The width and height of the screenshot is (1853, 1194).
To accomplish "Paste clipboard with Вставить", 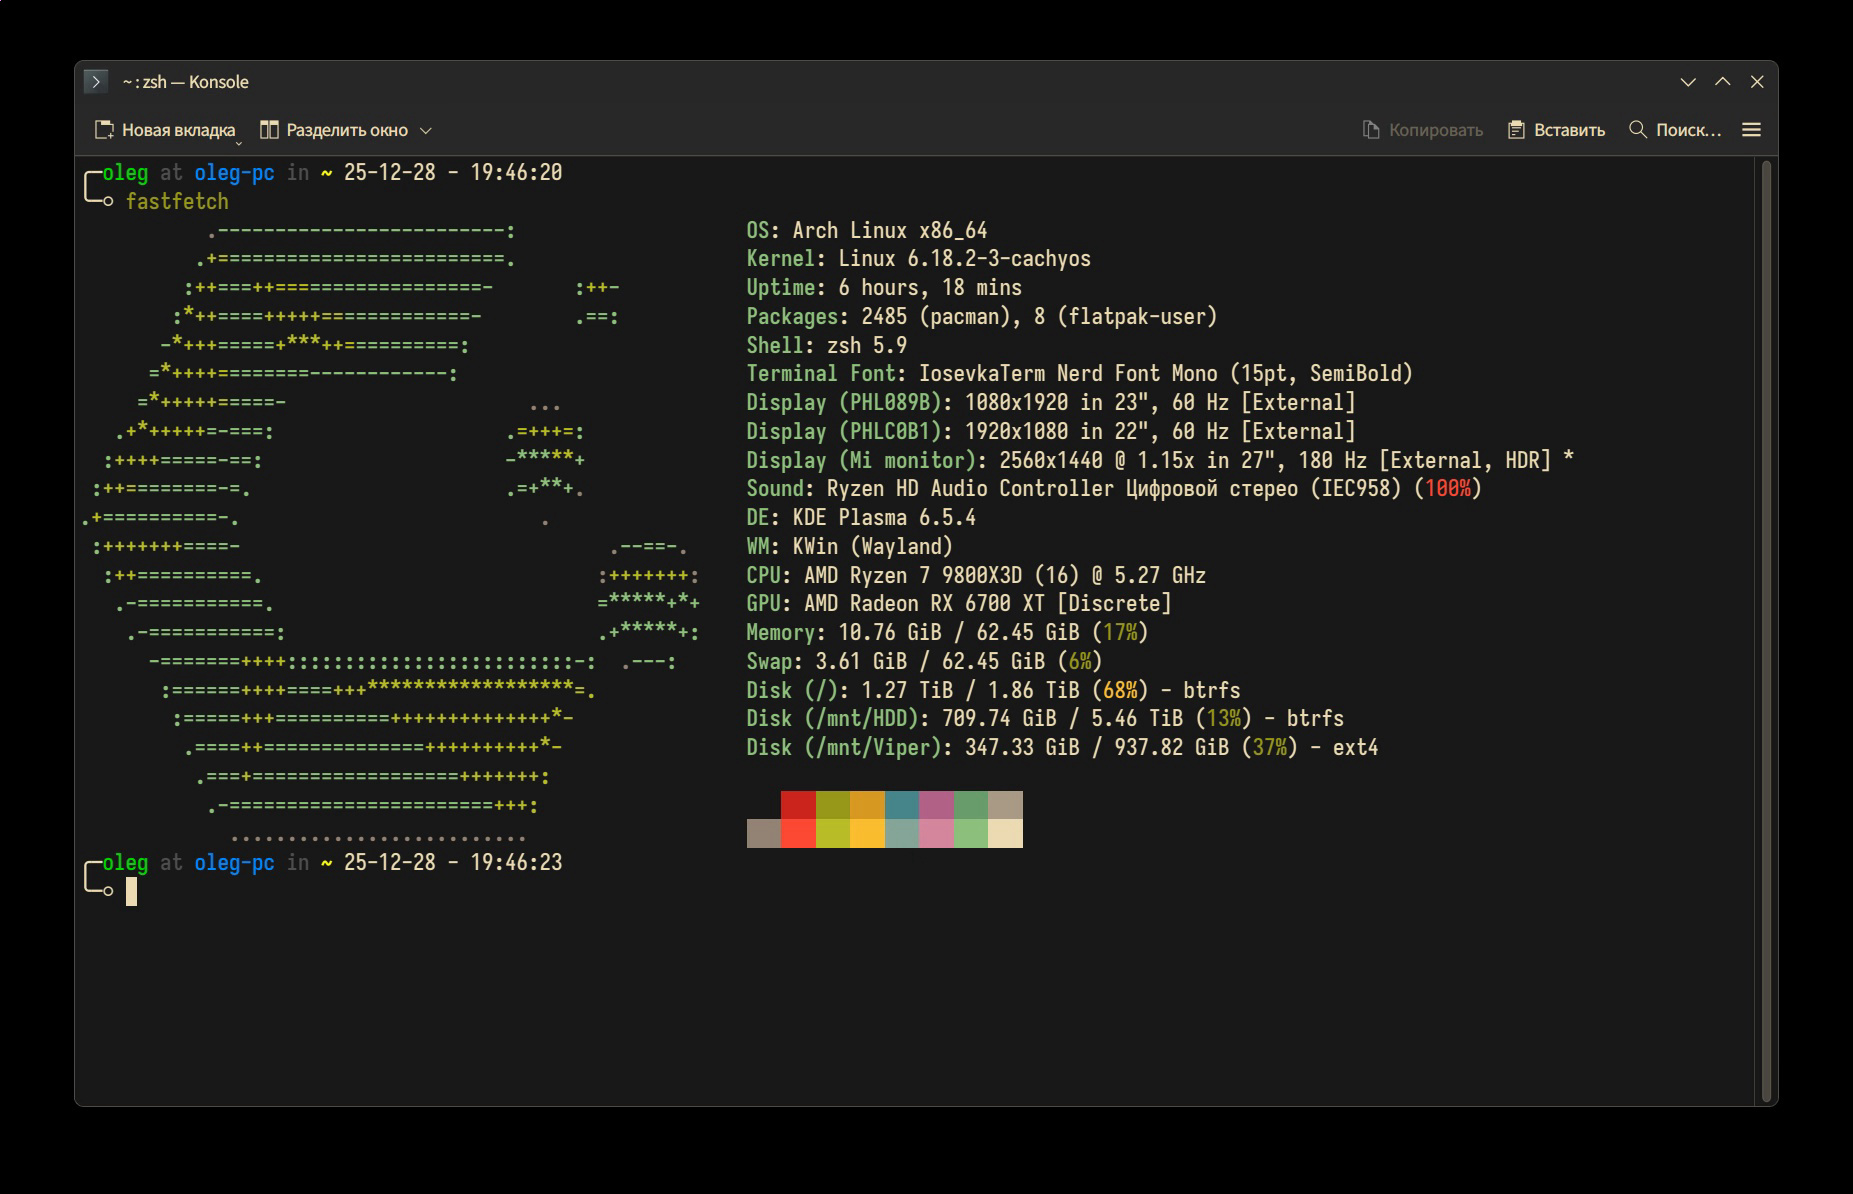I will 1556,130.
